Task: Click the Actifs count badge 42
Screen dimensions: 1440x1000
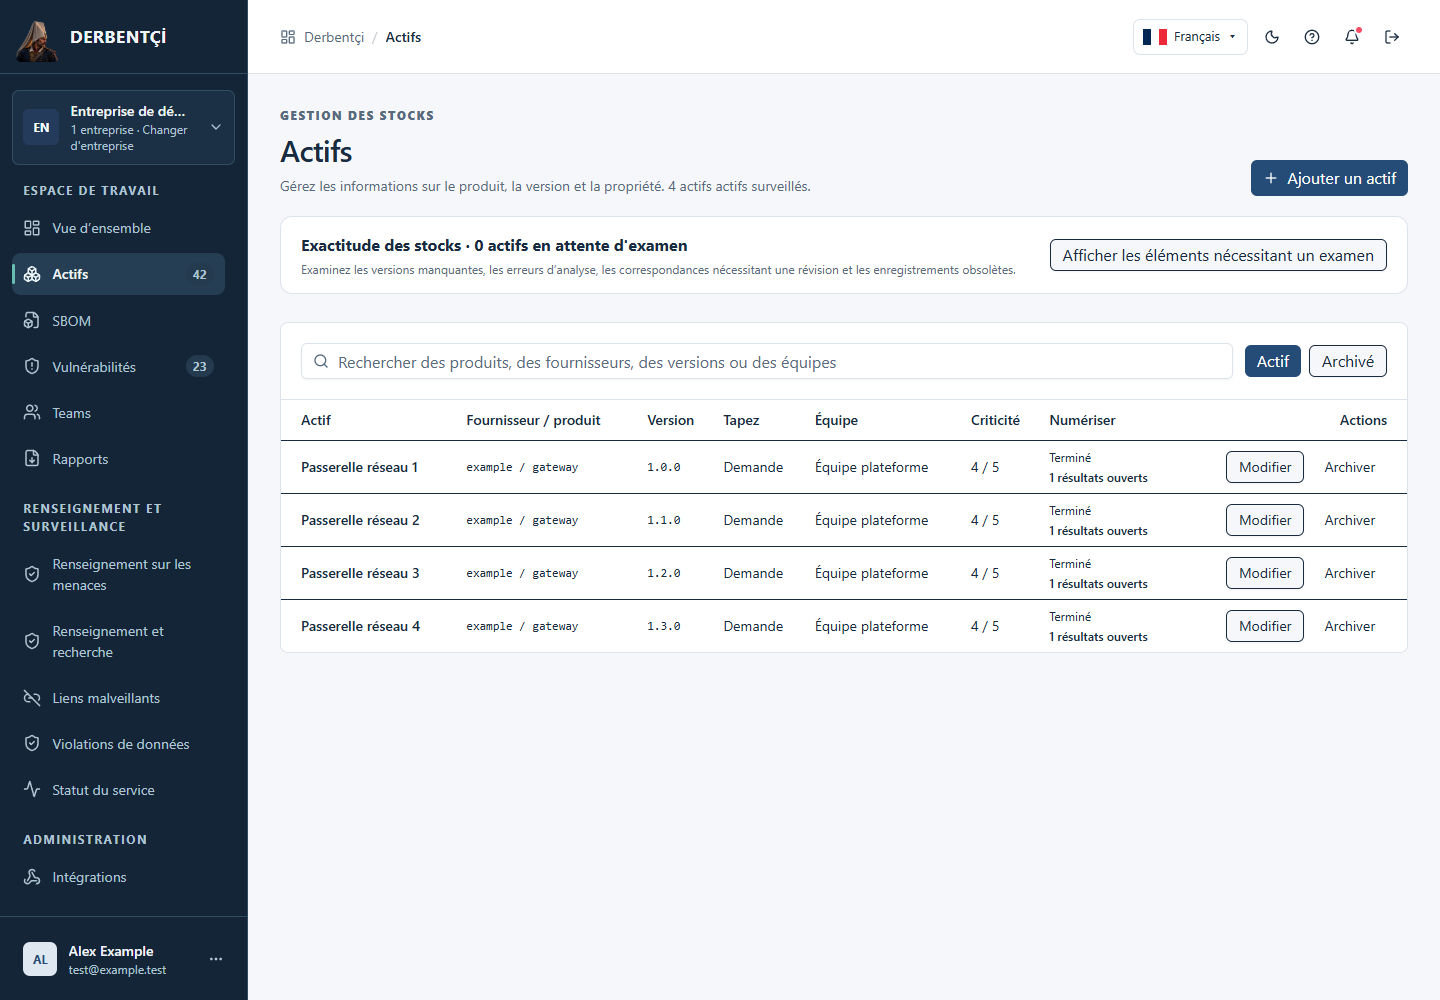Action: [200, 274]
